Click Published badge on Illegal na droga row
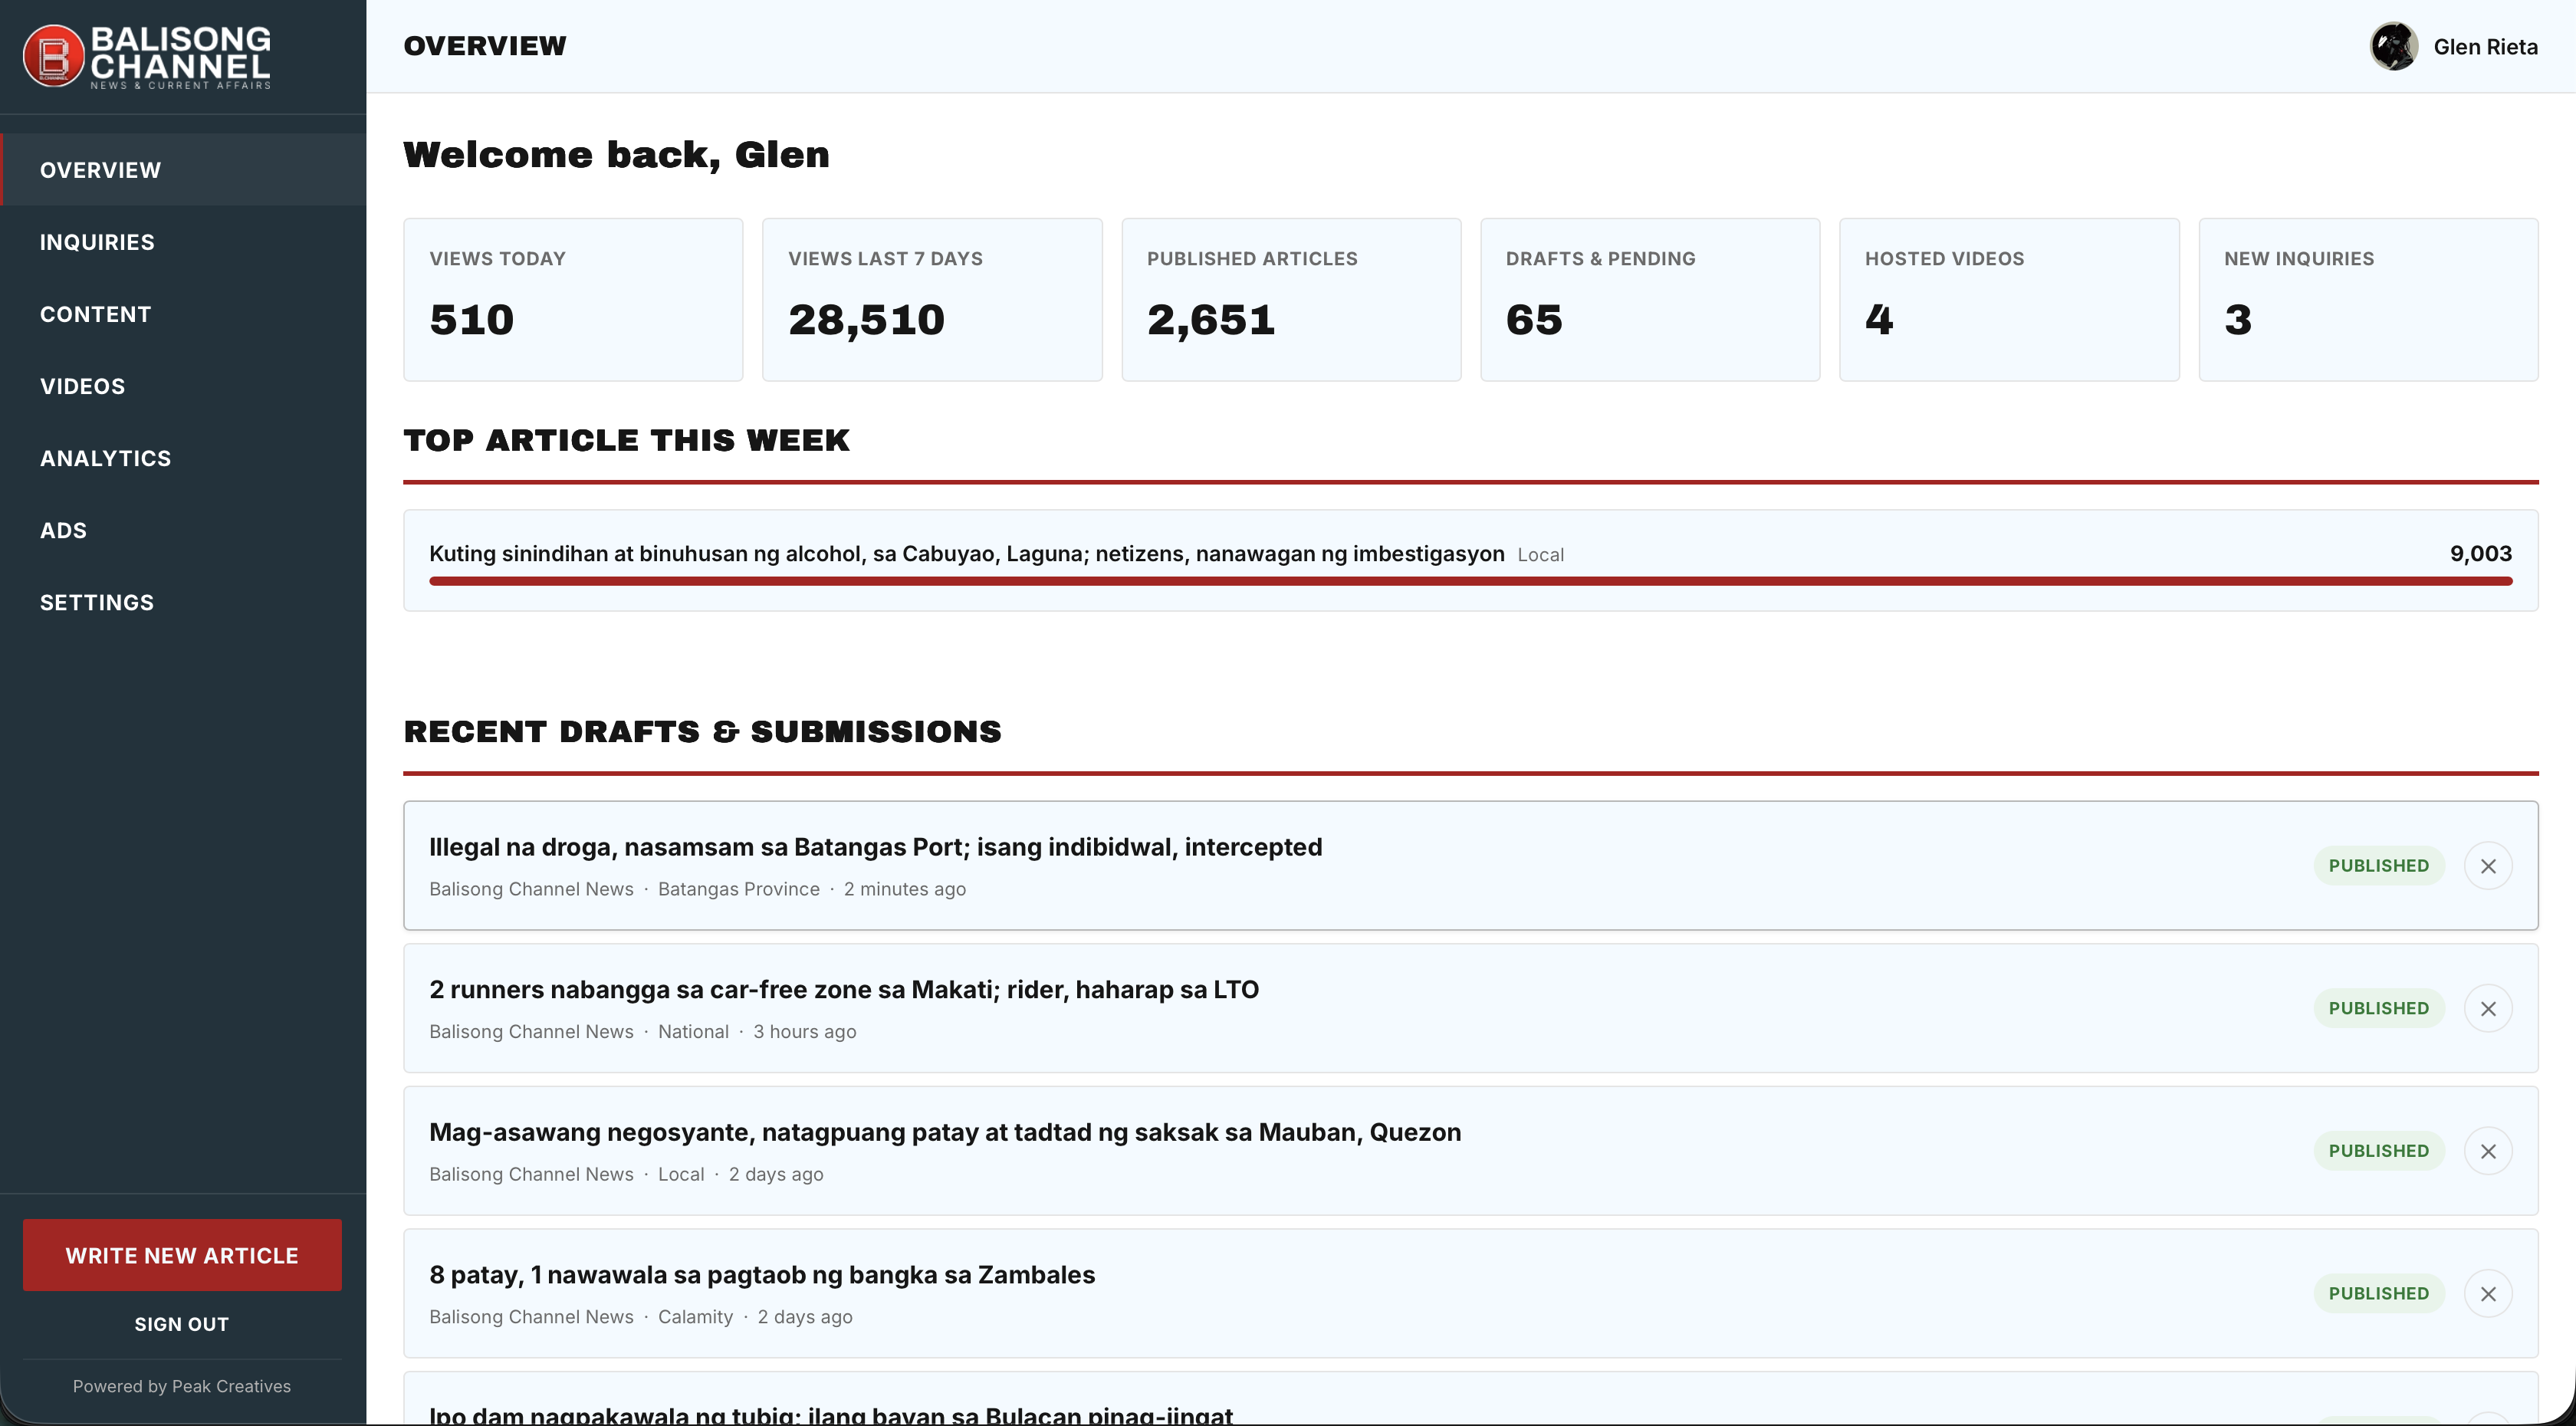Viewport: 2576px width, 1426px height. pyautogui.click(x=2378, y=866)
